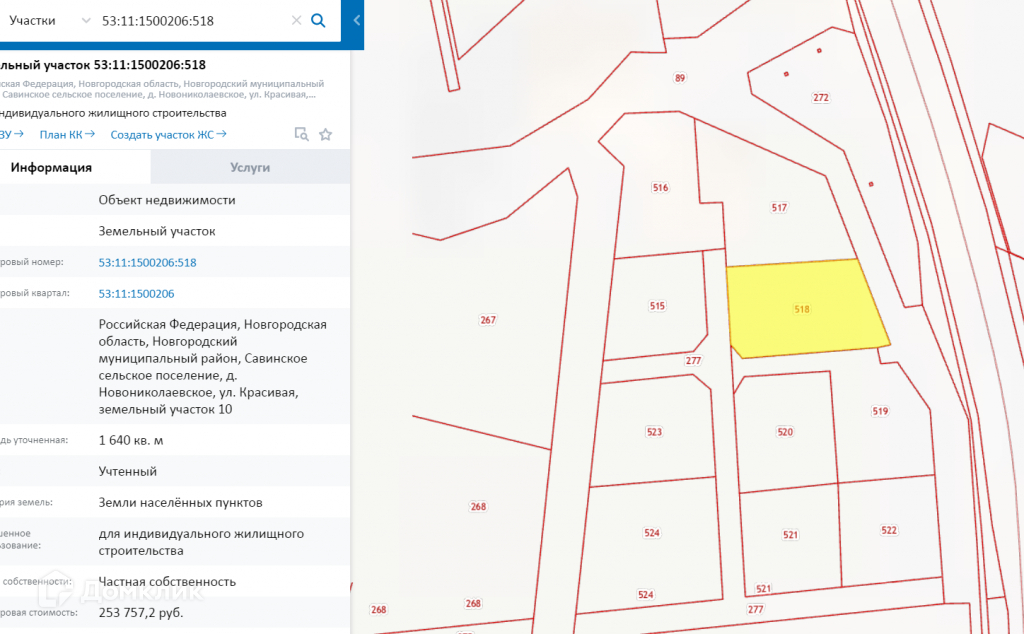1024x634 pixels.
Task: Select parcel 520 on the map
Action: click(785, 432)
